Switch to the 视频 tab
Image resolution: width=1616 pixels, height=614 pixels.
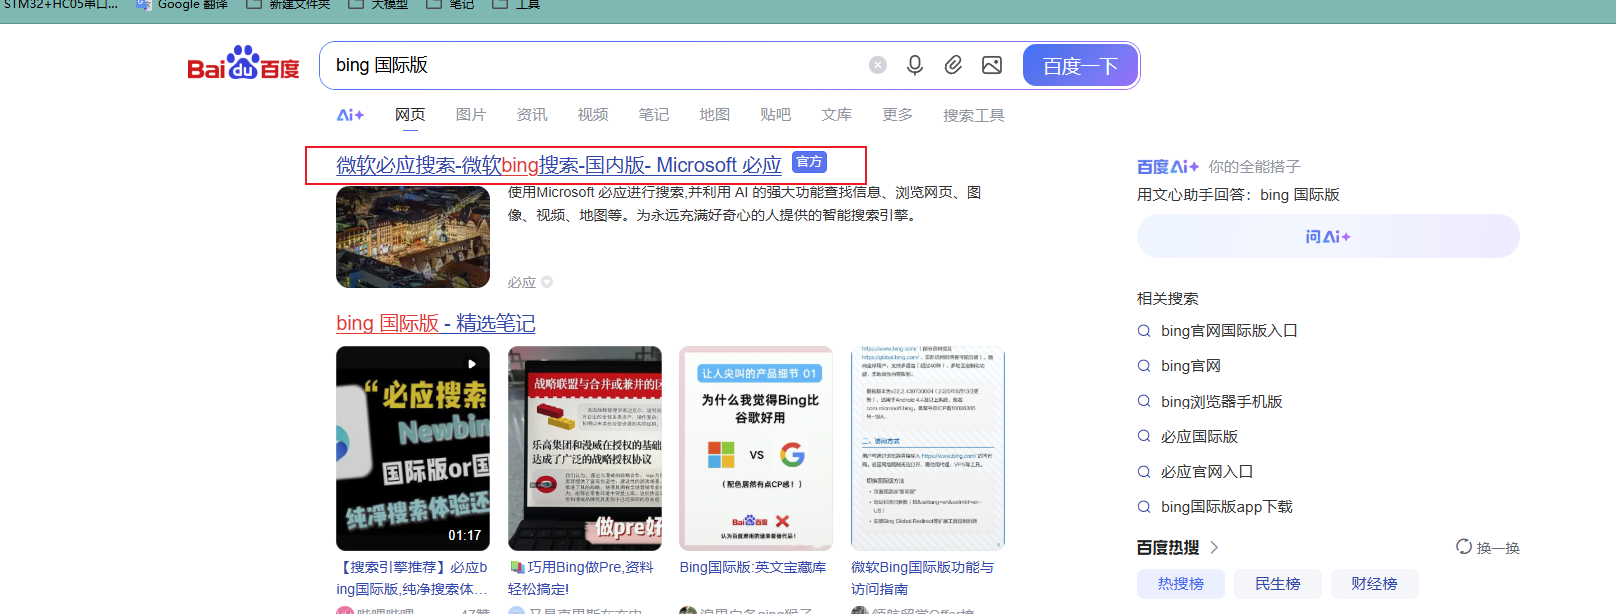point(593,115)
